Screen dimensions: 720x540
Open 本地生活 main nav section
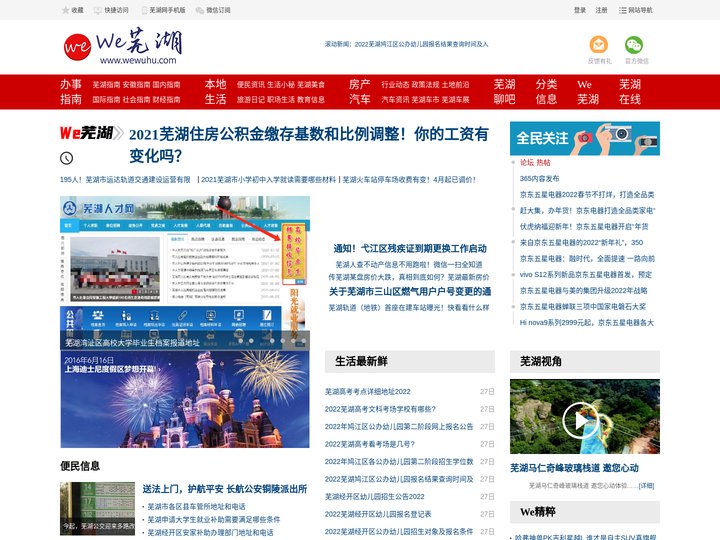pyautogui.click(x=215, y=92)
